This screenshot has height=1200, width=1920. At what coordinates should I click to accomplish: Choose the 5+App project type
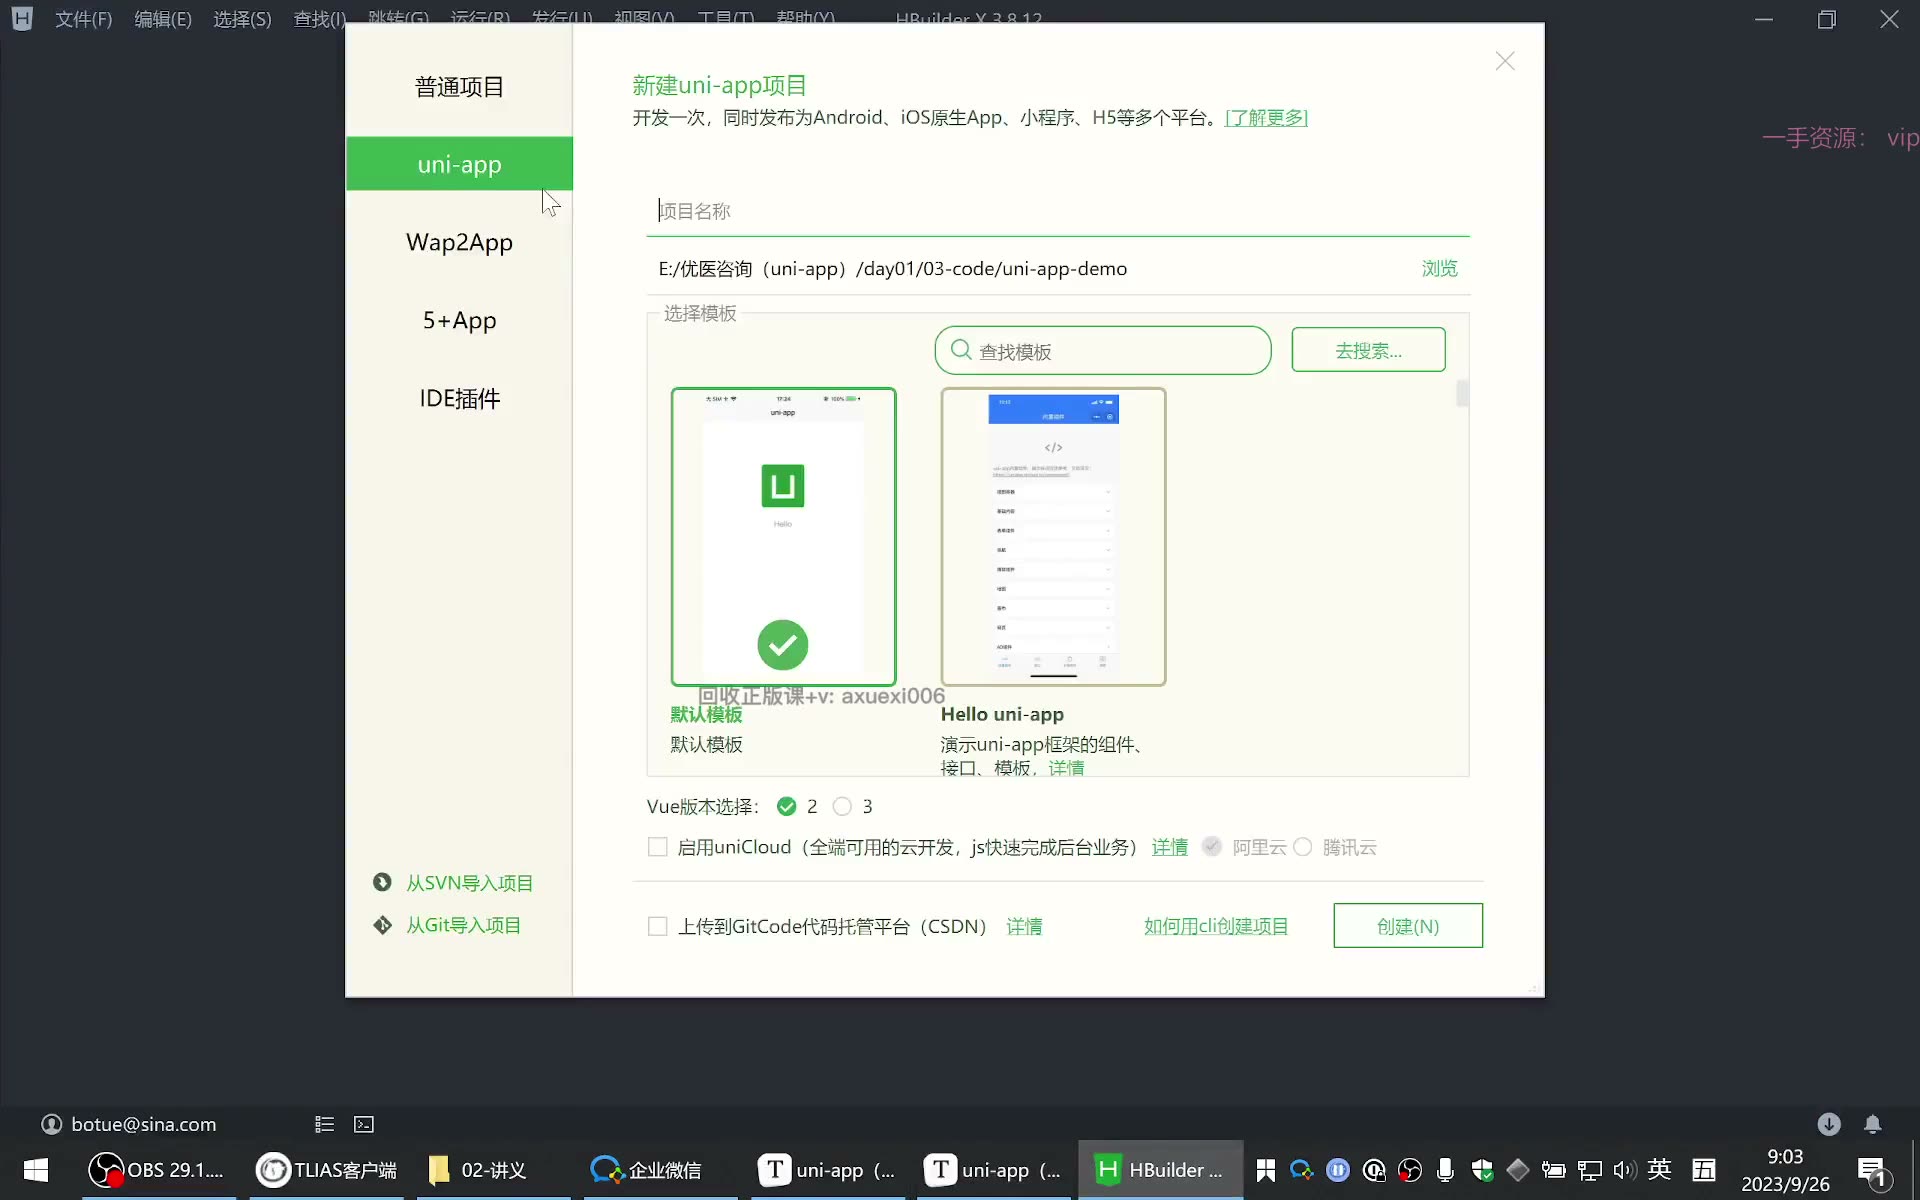coord(459,320)
